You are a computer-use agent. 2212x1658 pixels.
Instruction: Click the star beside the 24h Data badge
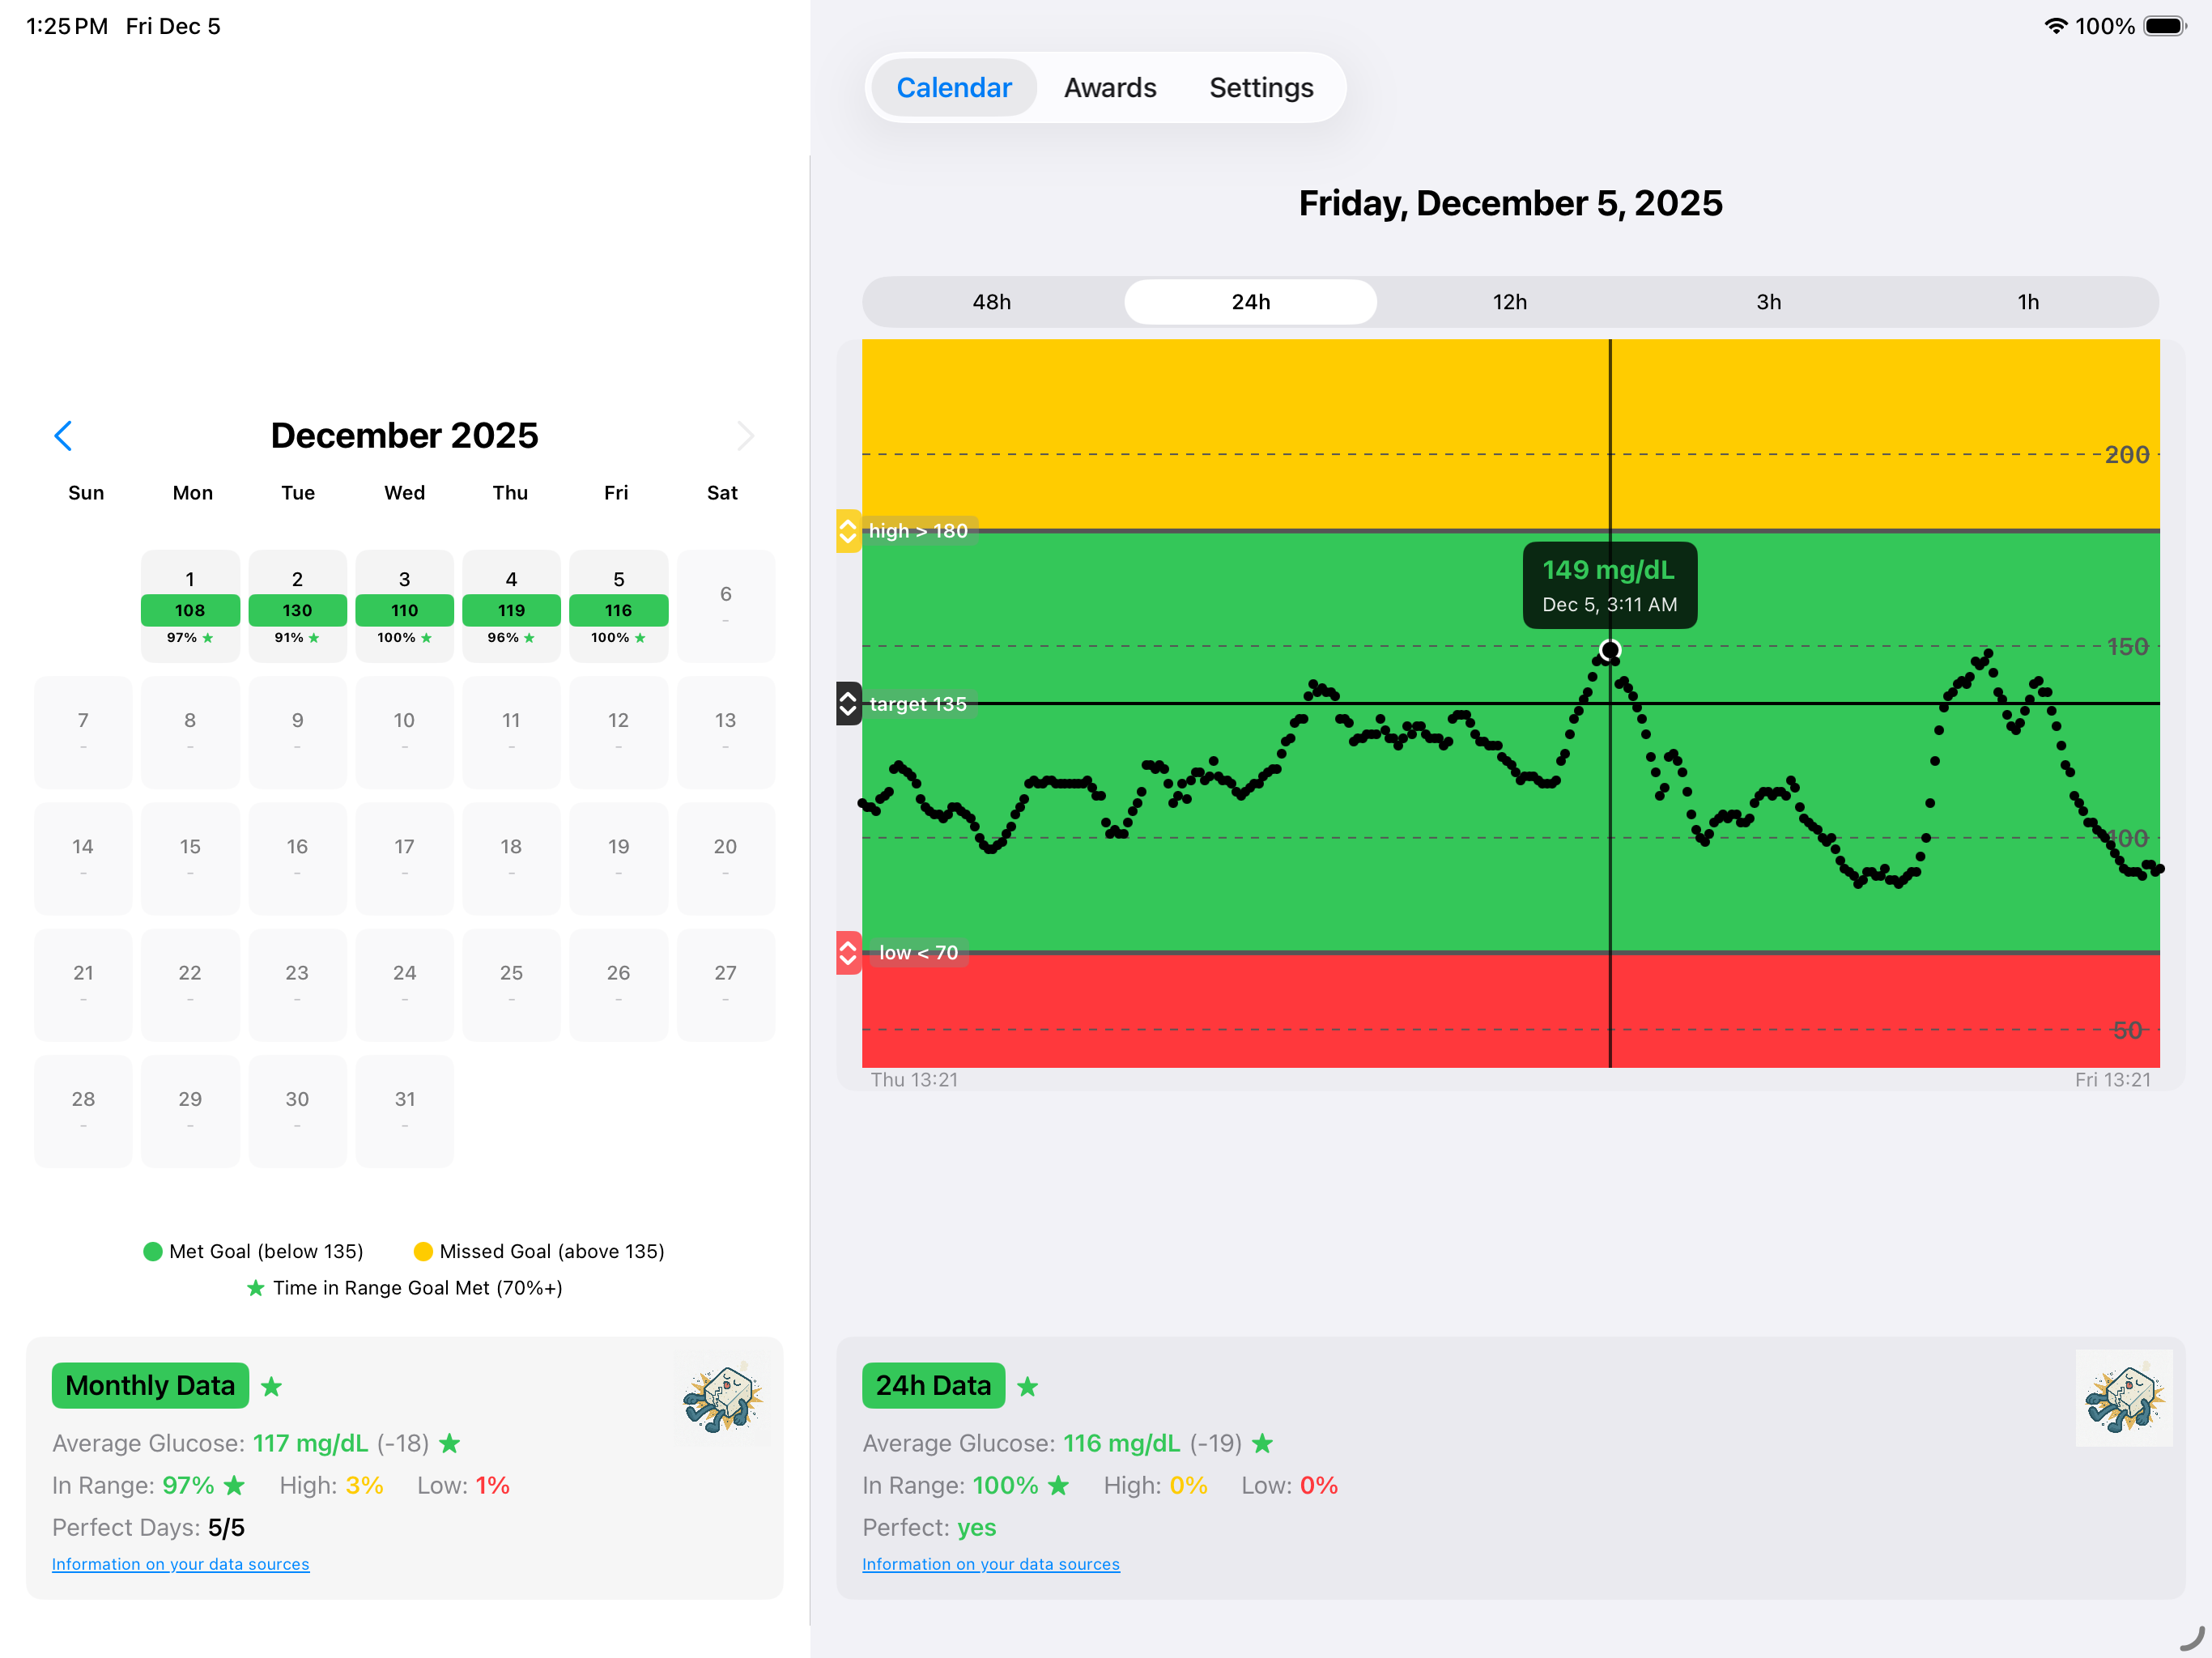(1028, 1386)
